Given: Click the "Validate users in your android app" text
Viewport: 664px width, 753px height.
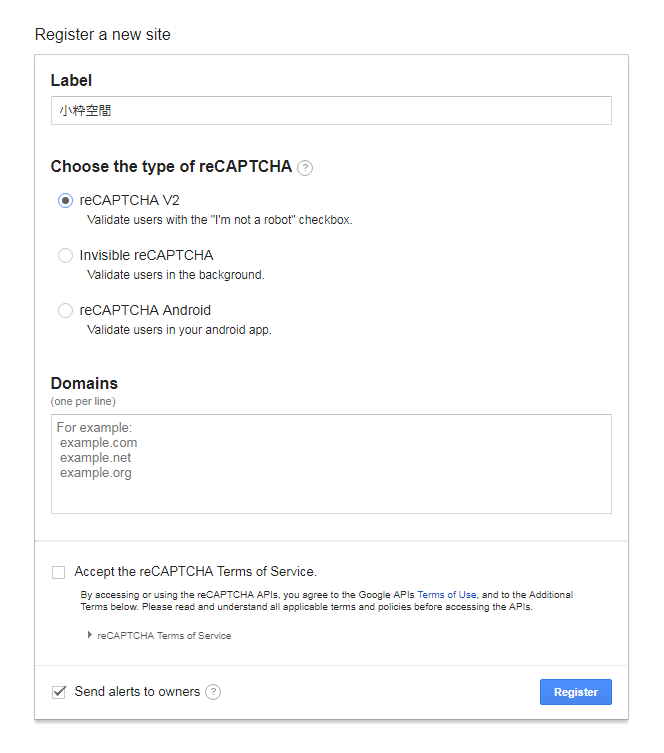Looking at the screenshot, I should (x=179, y=330).
